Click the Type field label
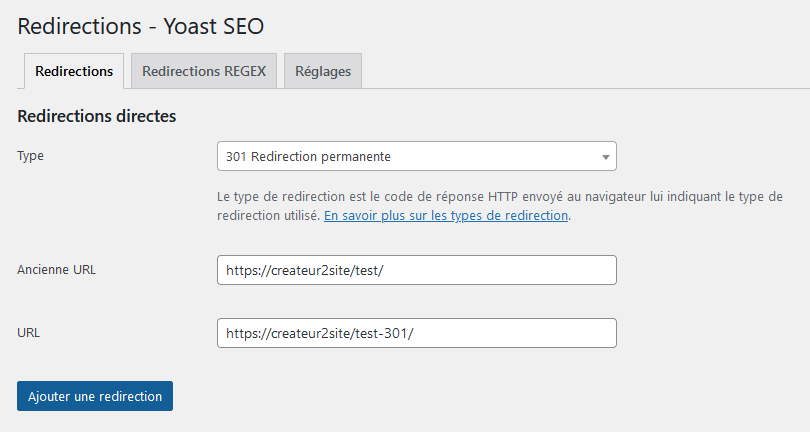Image resolution: width=810 pixels, height=432 pixels. 31,156
